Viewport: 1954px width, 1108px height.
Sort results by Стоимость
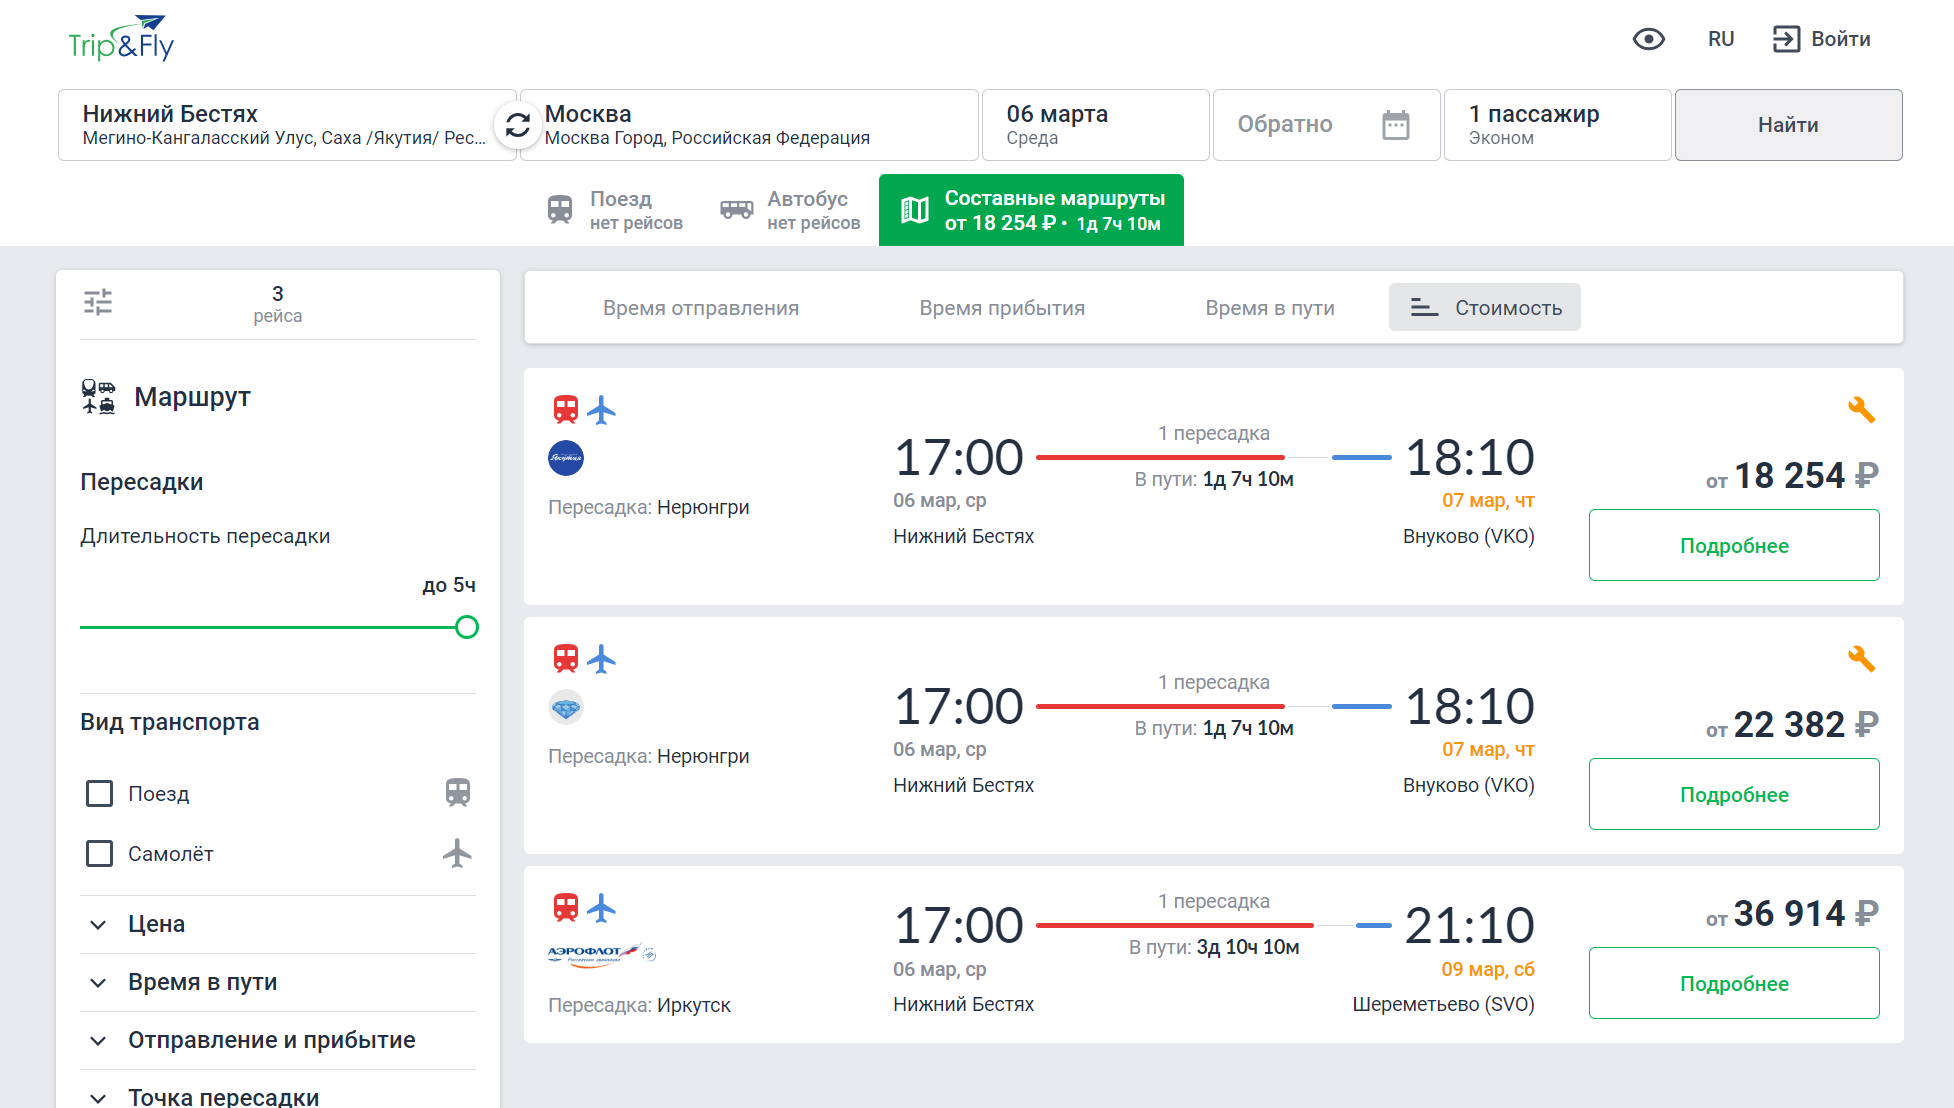tap(1485, 307)
